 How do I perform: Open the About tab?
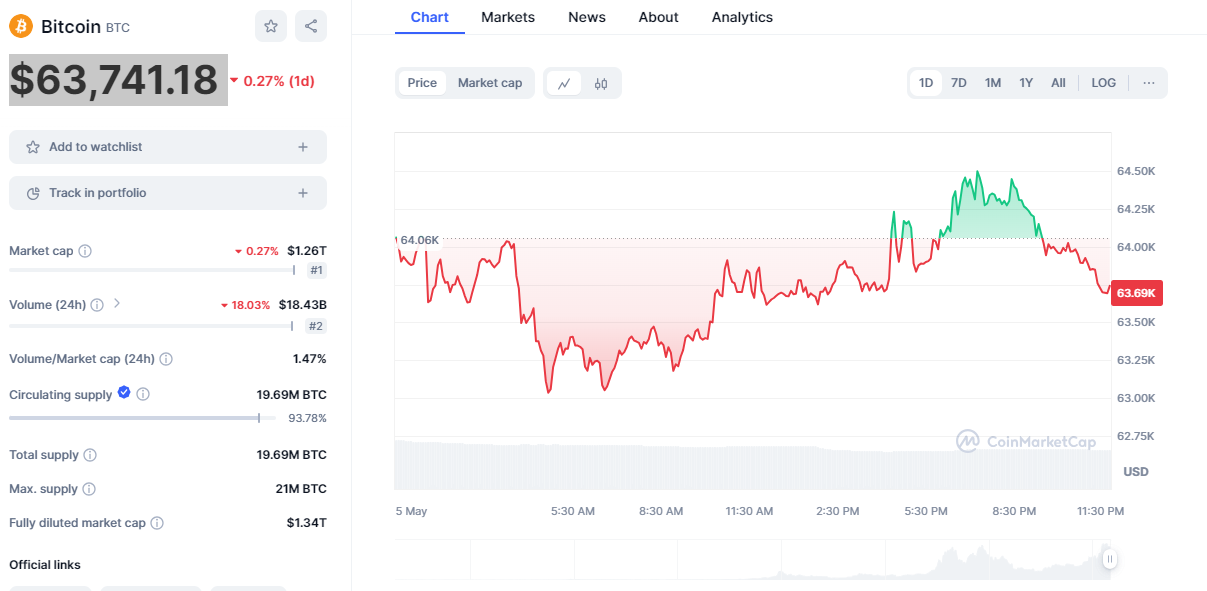pyautogui.click(x=659, y=17)
